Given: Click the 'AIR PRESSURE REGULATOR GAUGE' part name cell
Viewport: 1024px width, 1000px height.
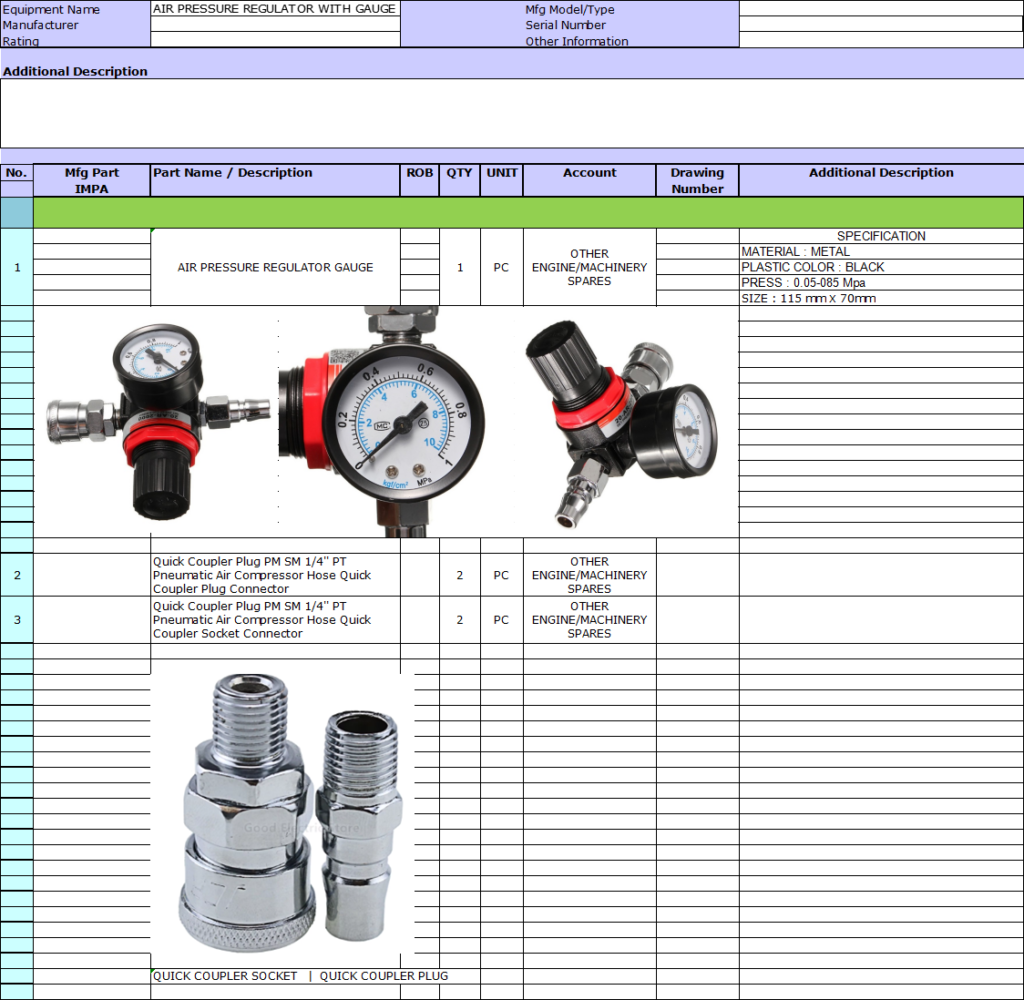Looking at the screenshot, I should pos(275,267).
